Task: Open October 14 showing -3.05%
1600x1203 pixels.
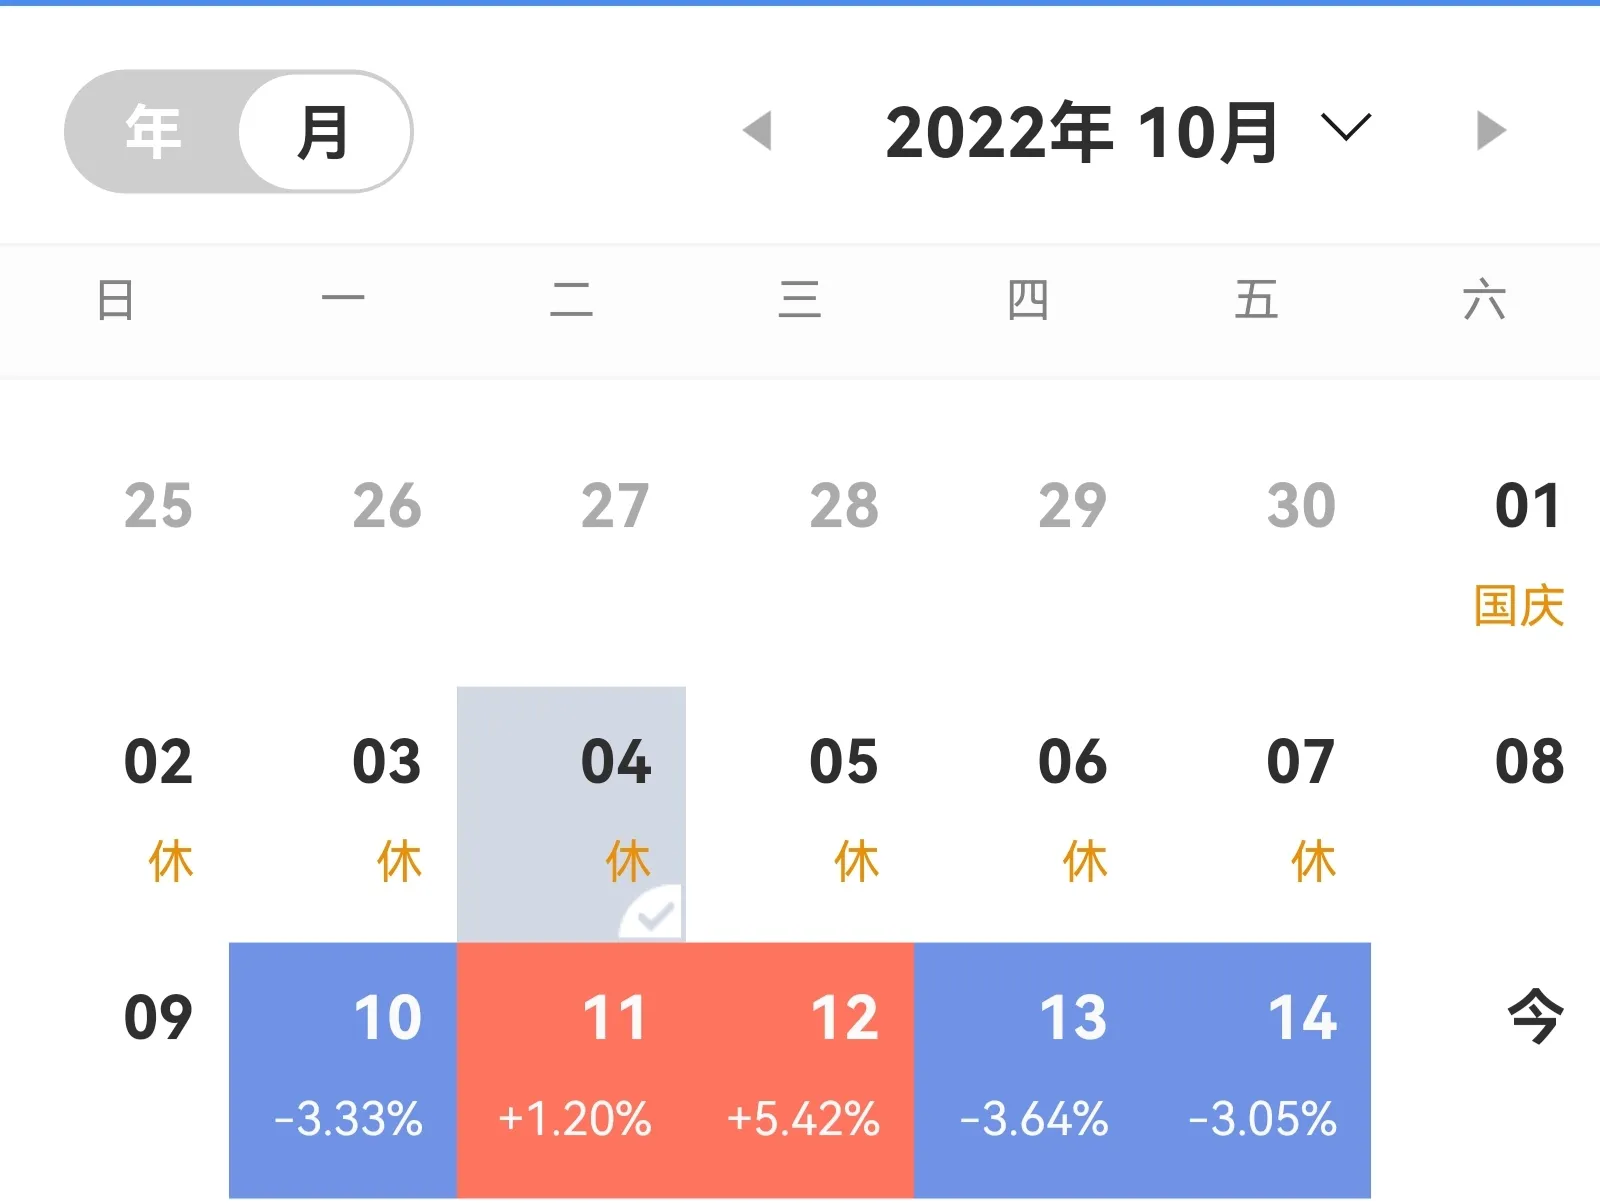Action: pos(1257,1068)
